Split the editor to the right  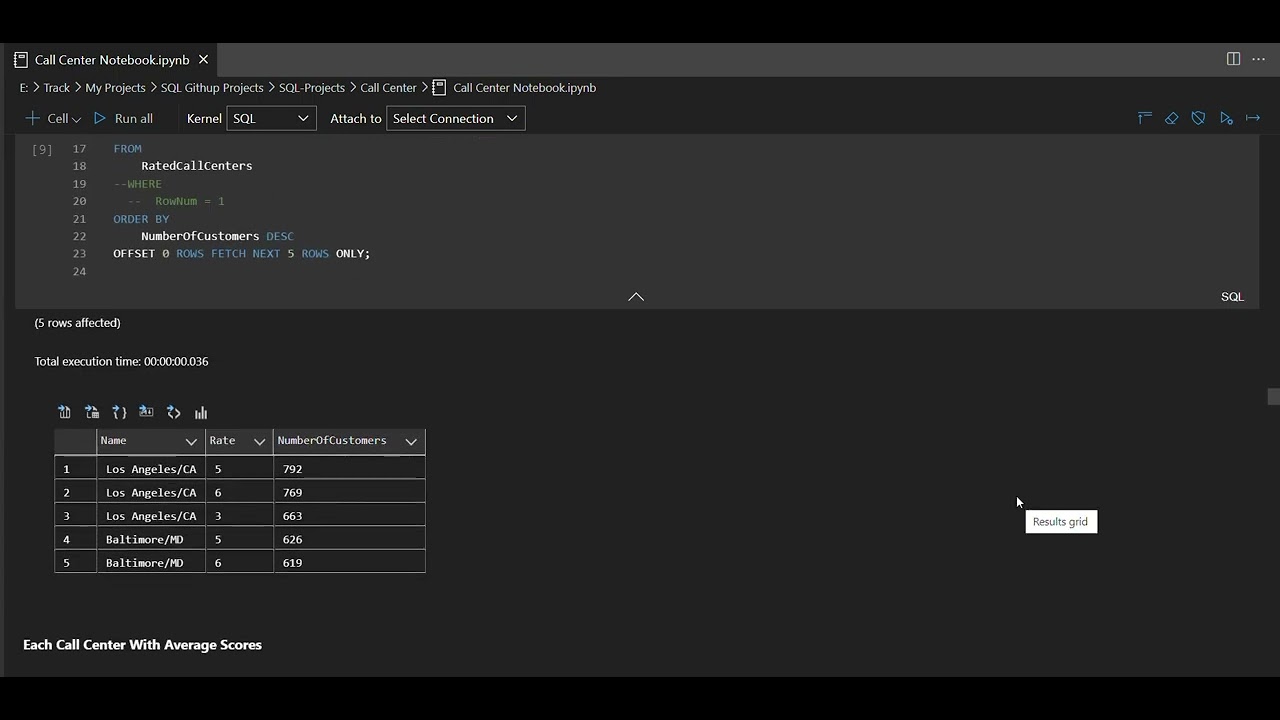(1233, 59)
